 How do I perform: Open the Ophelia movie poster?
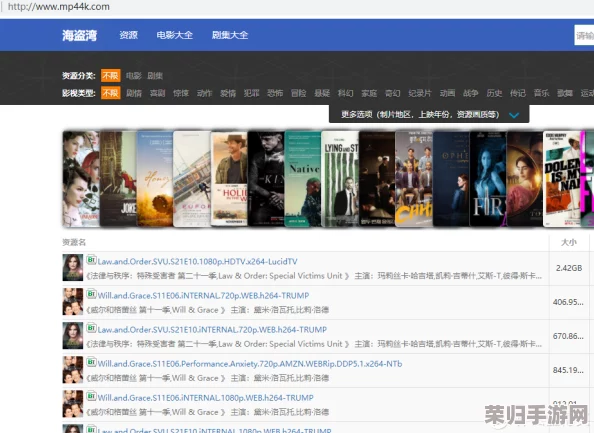coord(450,179)
